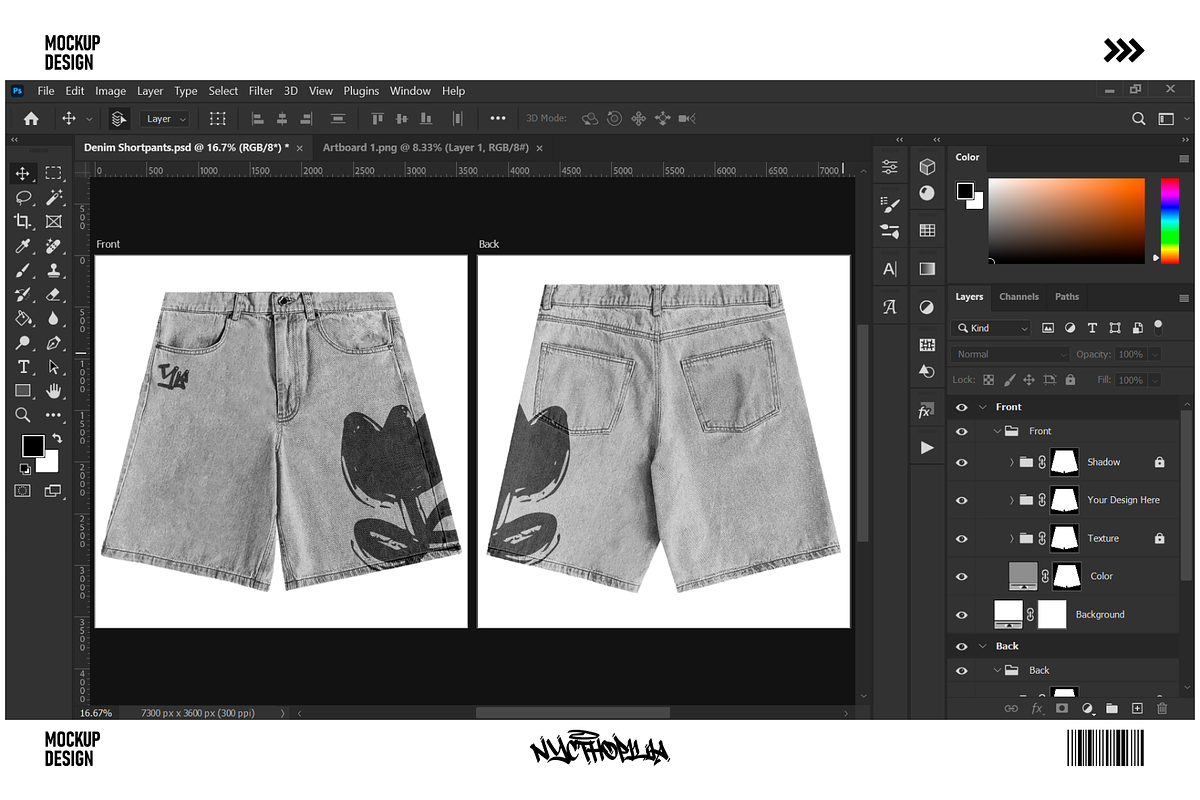Hide the Shadow group layer
This screenshot has height=800, width=1200.
pos(962,462)
